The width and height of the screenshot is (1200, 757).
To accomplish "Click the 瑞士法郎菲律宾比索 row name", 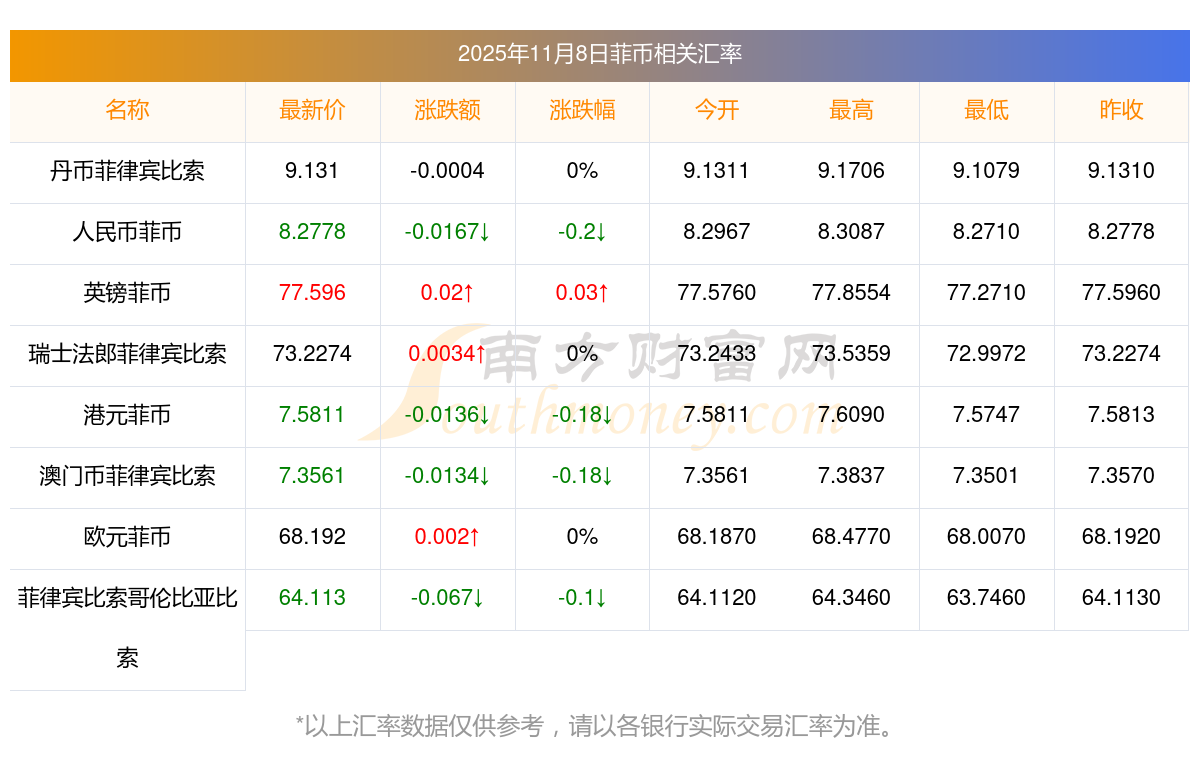I will point(127,354).
